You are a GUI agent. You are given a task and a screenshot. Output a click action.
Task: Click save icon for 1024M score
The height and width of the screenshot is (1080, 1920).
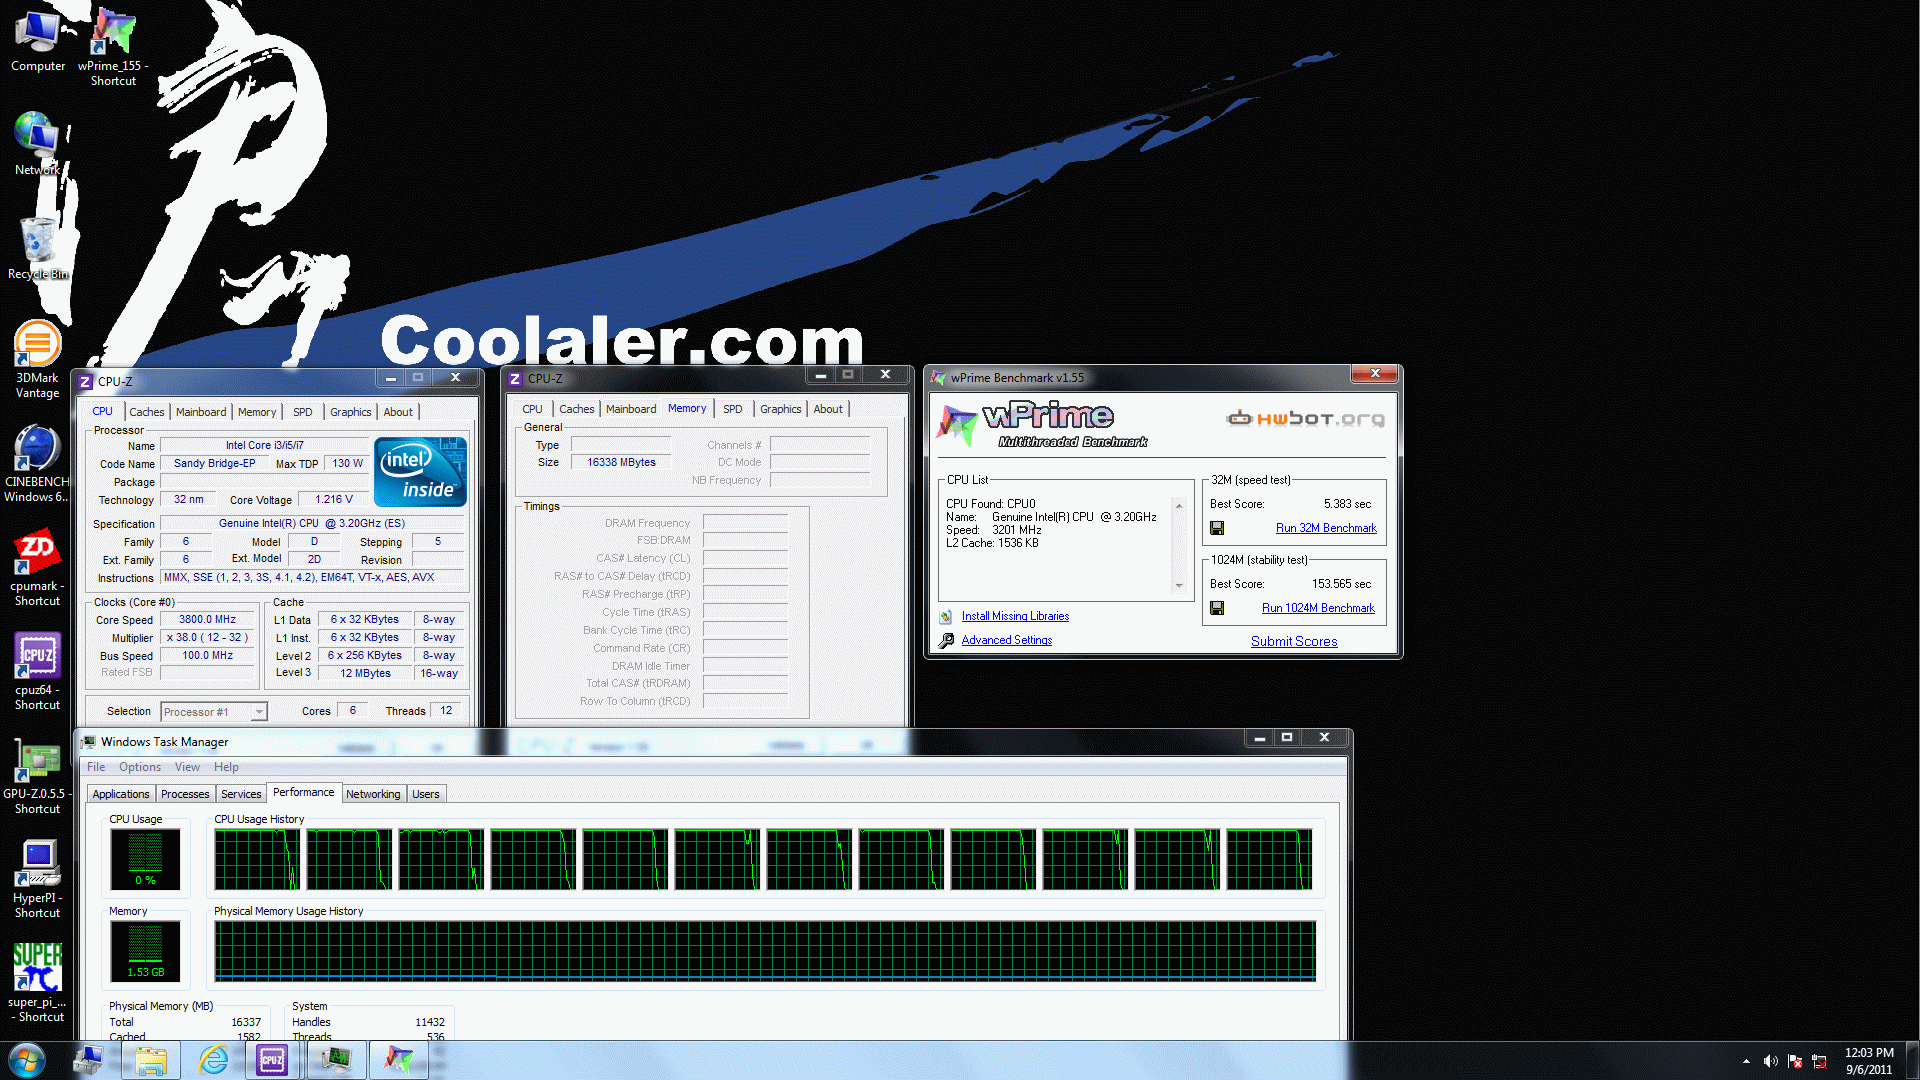tap(1217, 608)
